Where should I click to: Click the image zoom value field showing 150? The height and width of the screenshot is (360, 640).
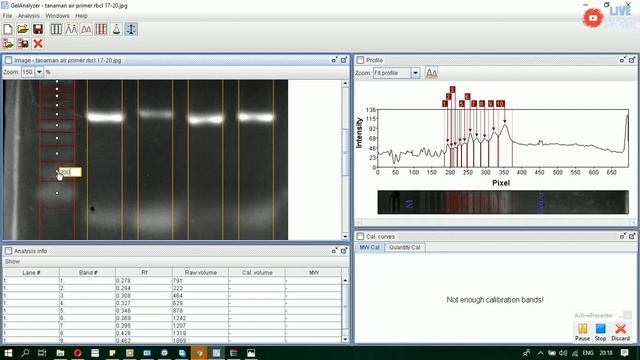point(28,72)
